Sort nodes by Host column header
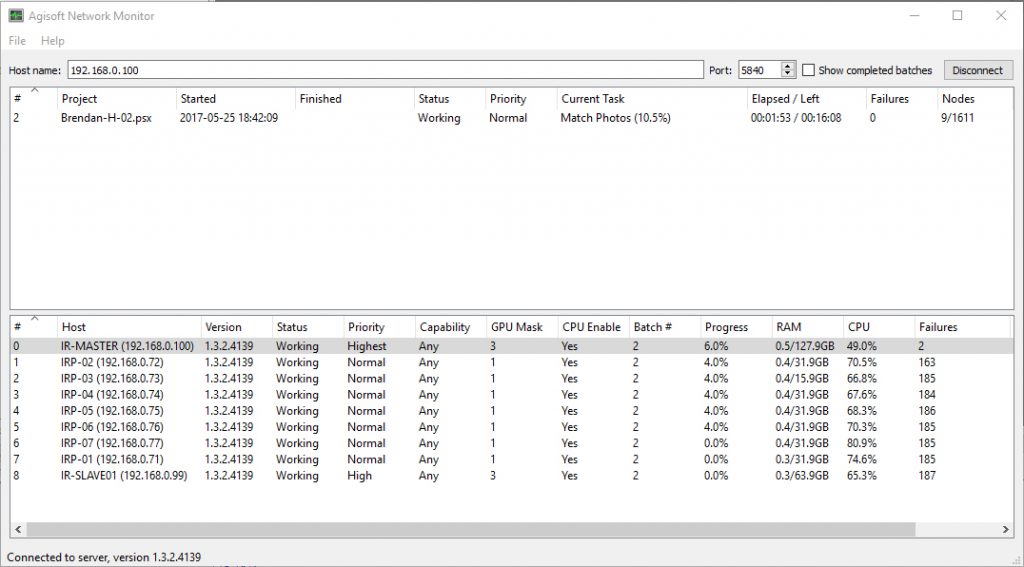1024x567 pixels. click(x=129, y=327)
